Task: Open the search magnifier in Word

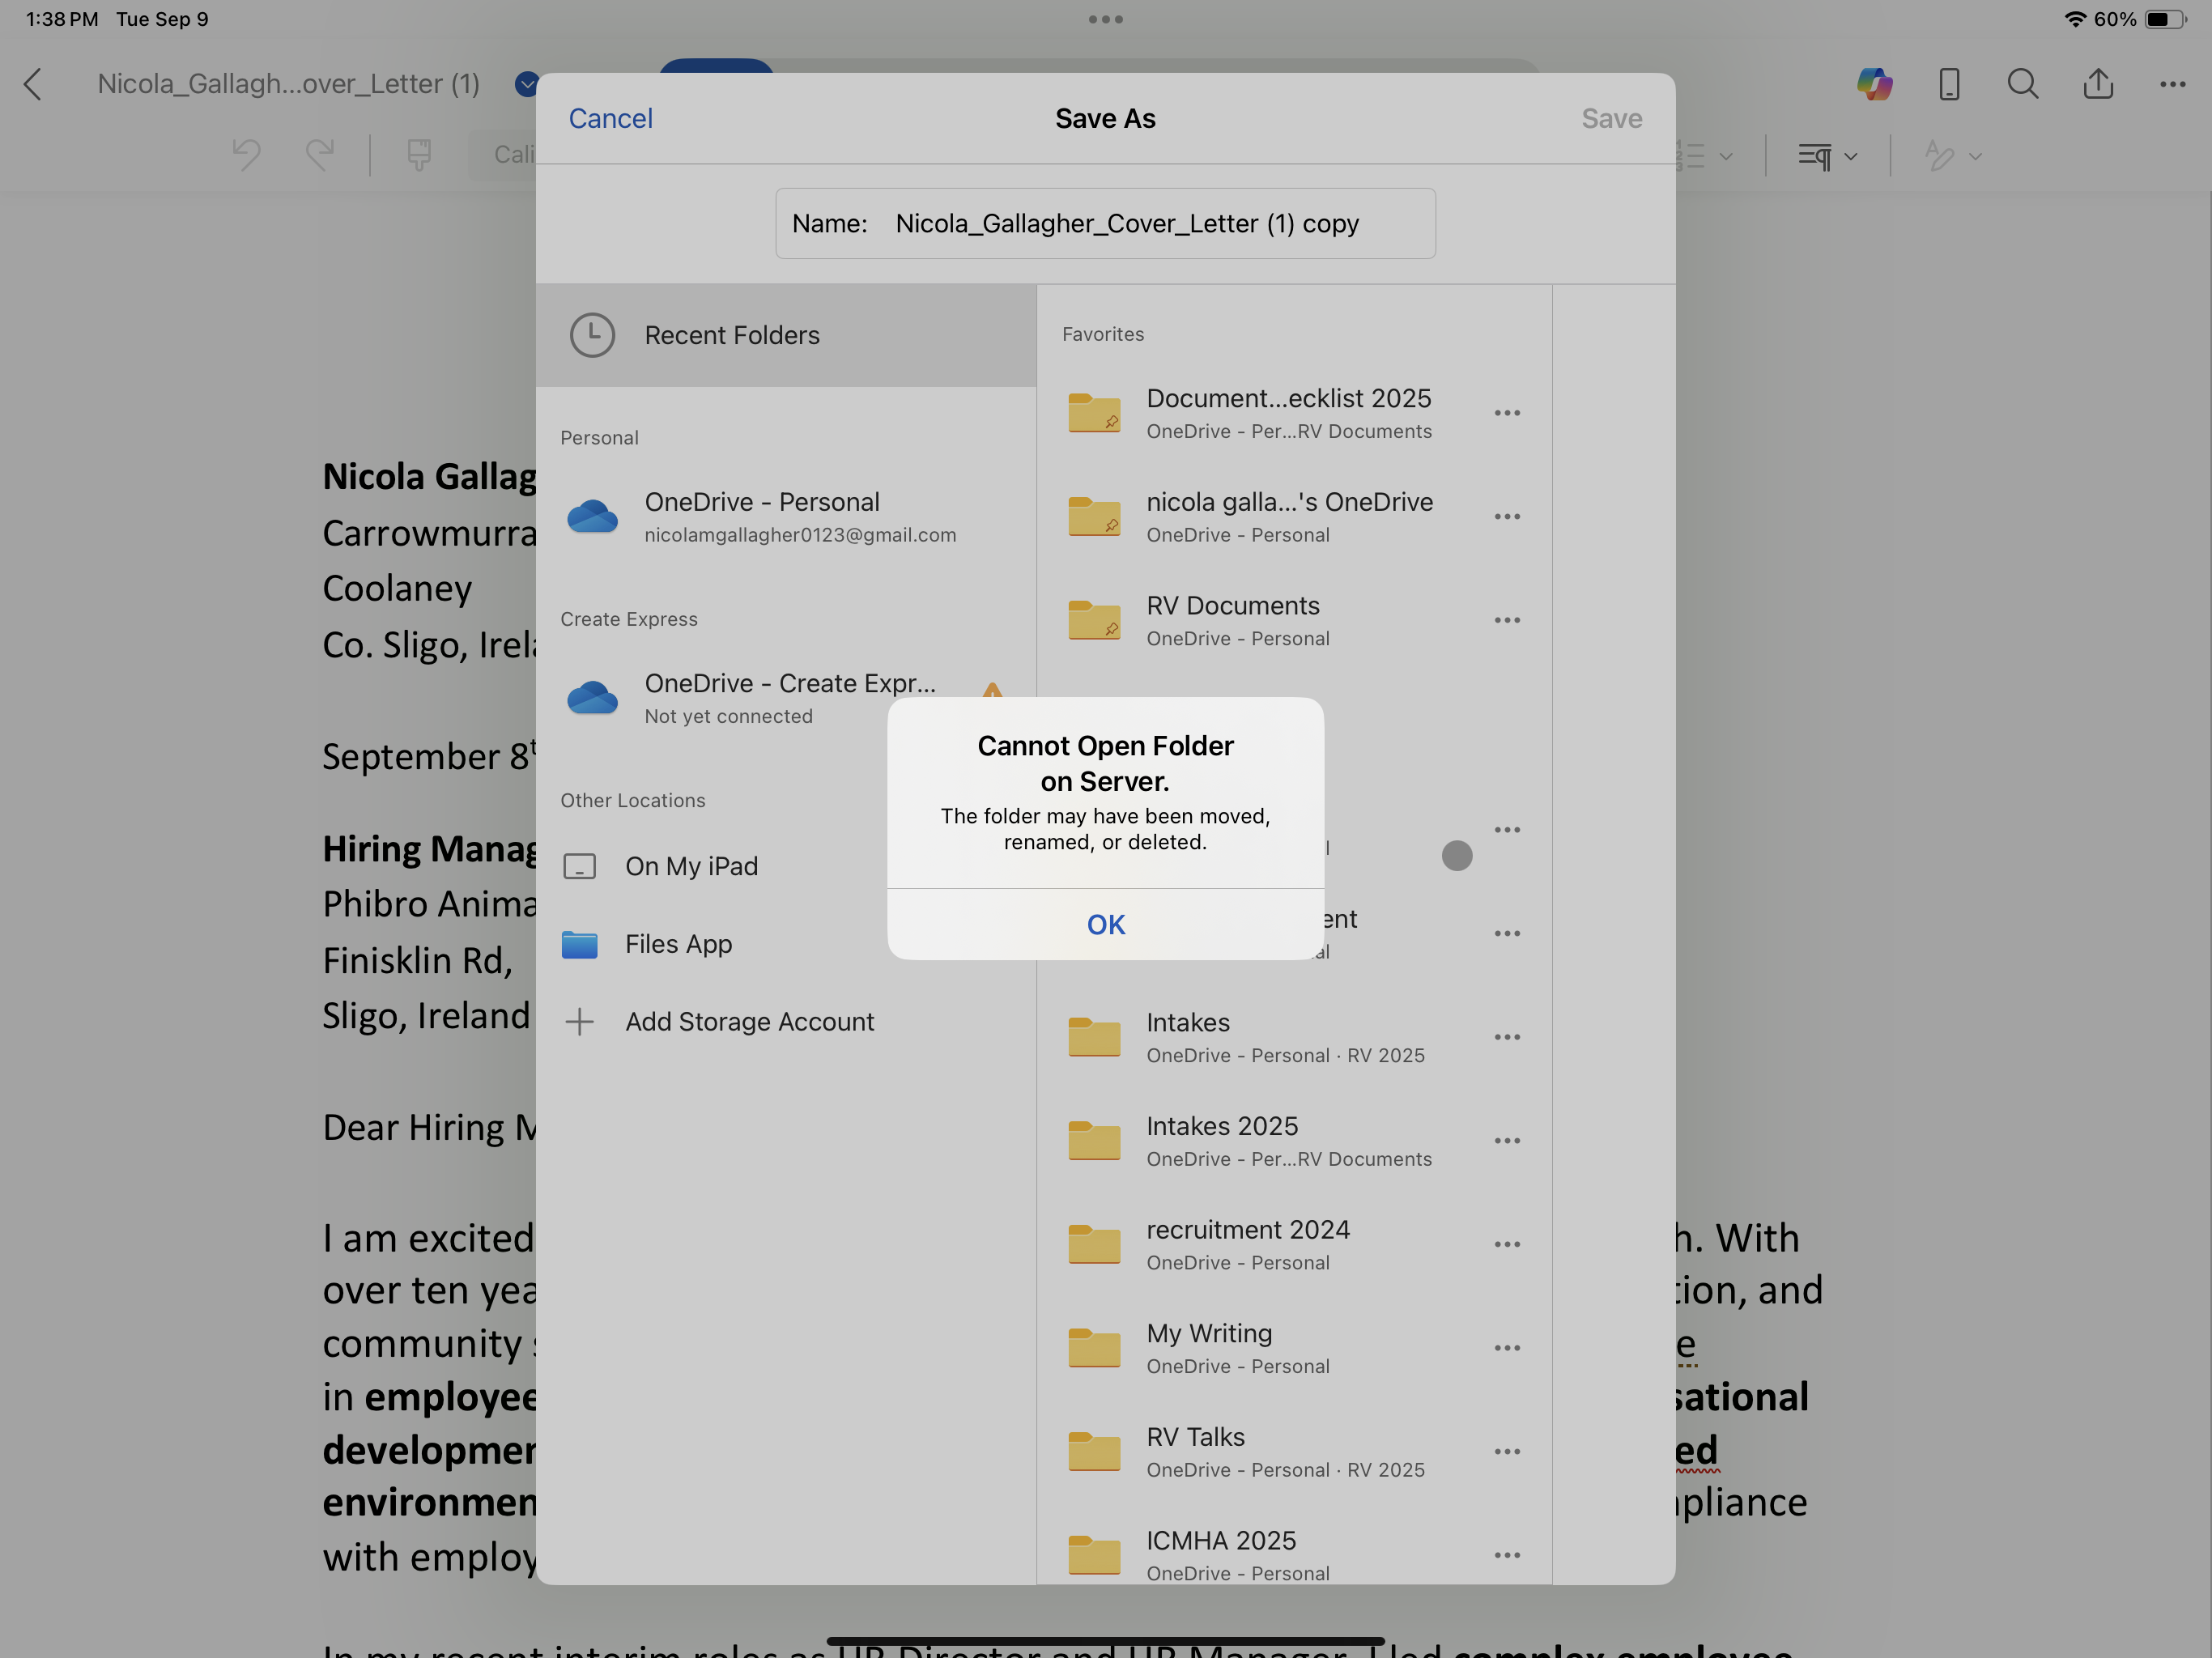Action: 2022,84
